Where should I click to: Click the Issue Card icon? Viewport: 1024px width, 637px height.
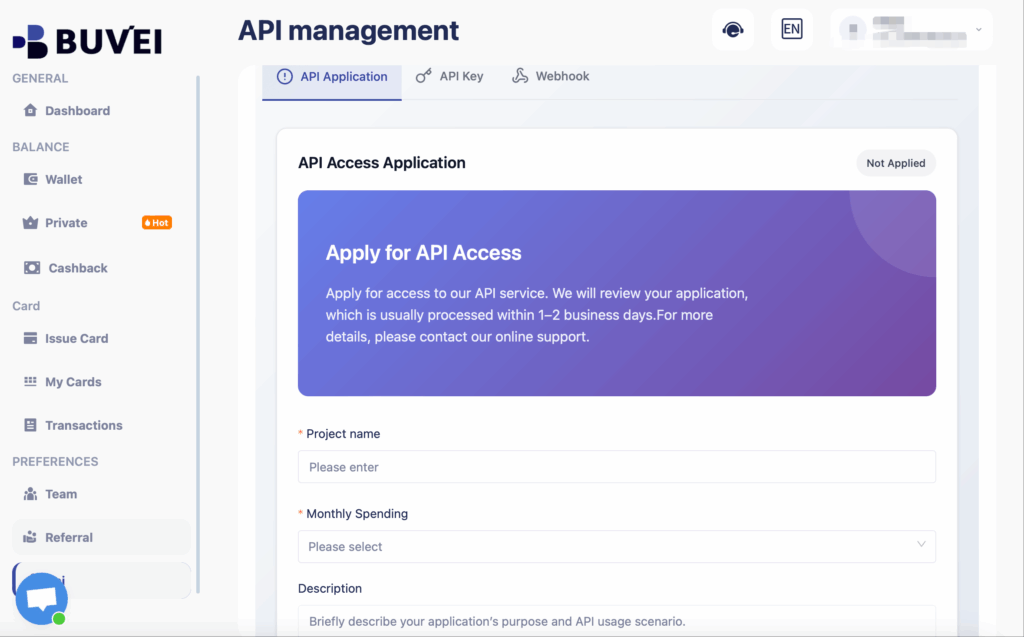[x=30, y=339]
